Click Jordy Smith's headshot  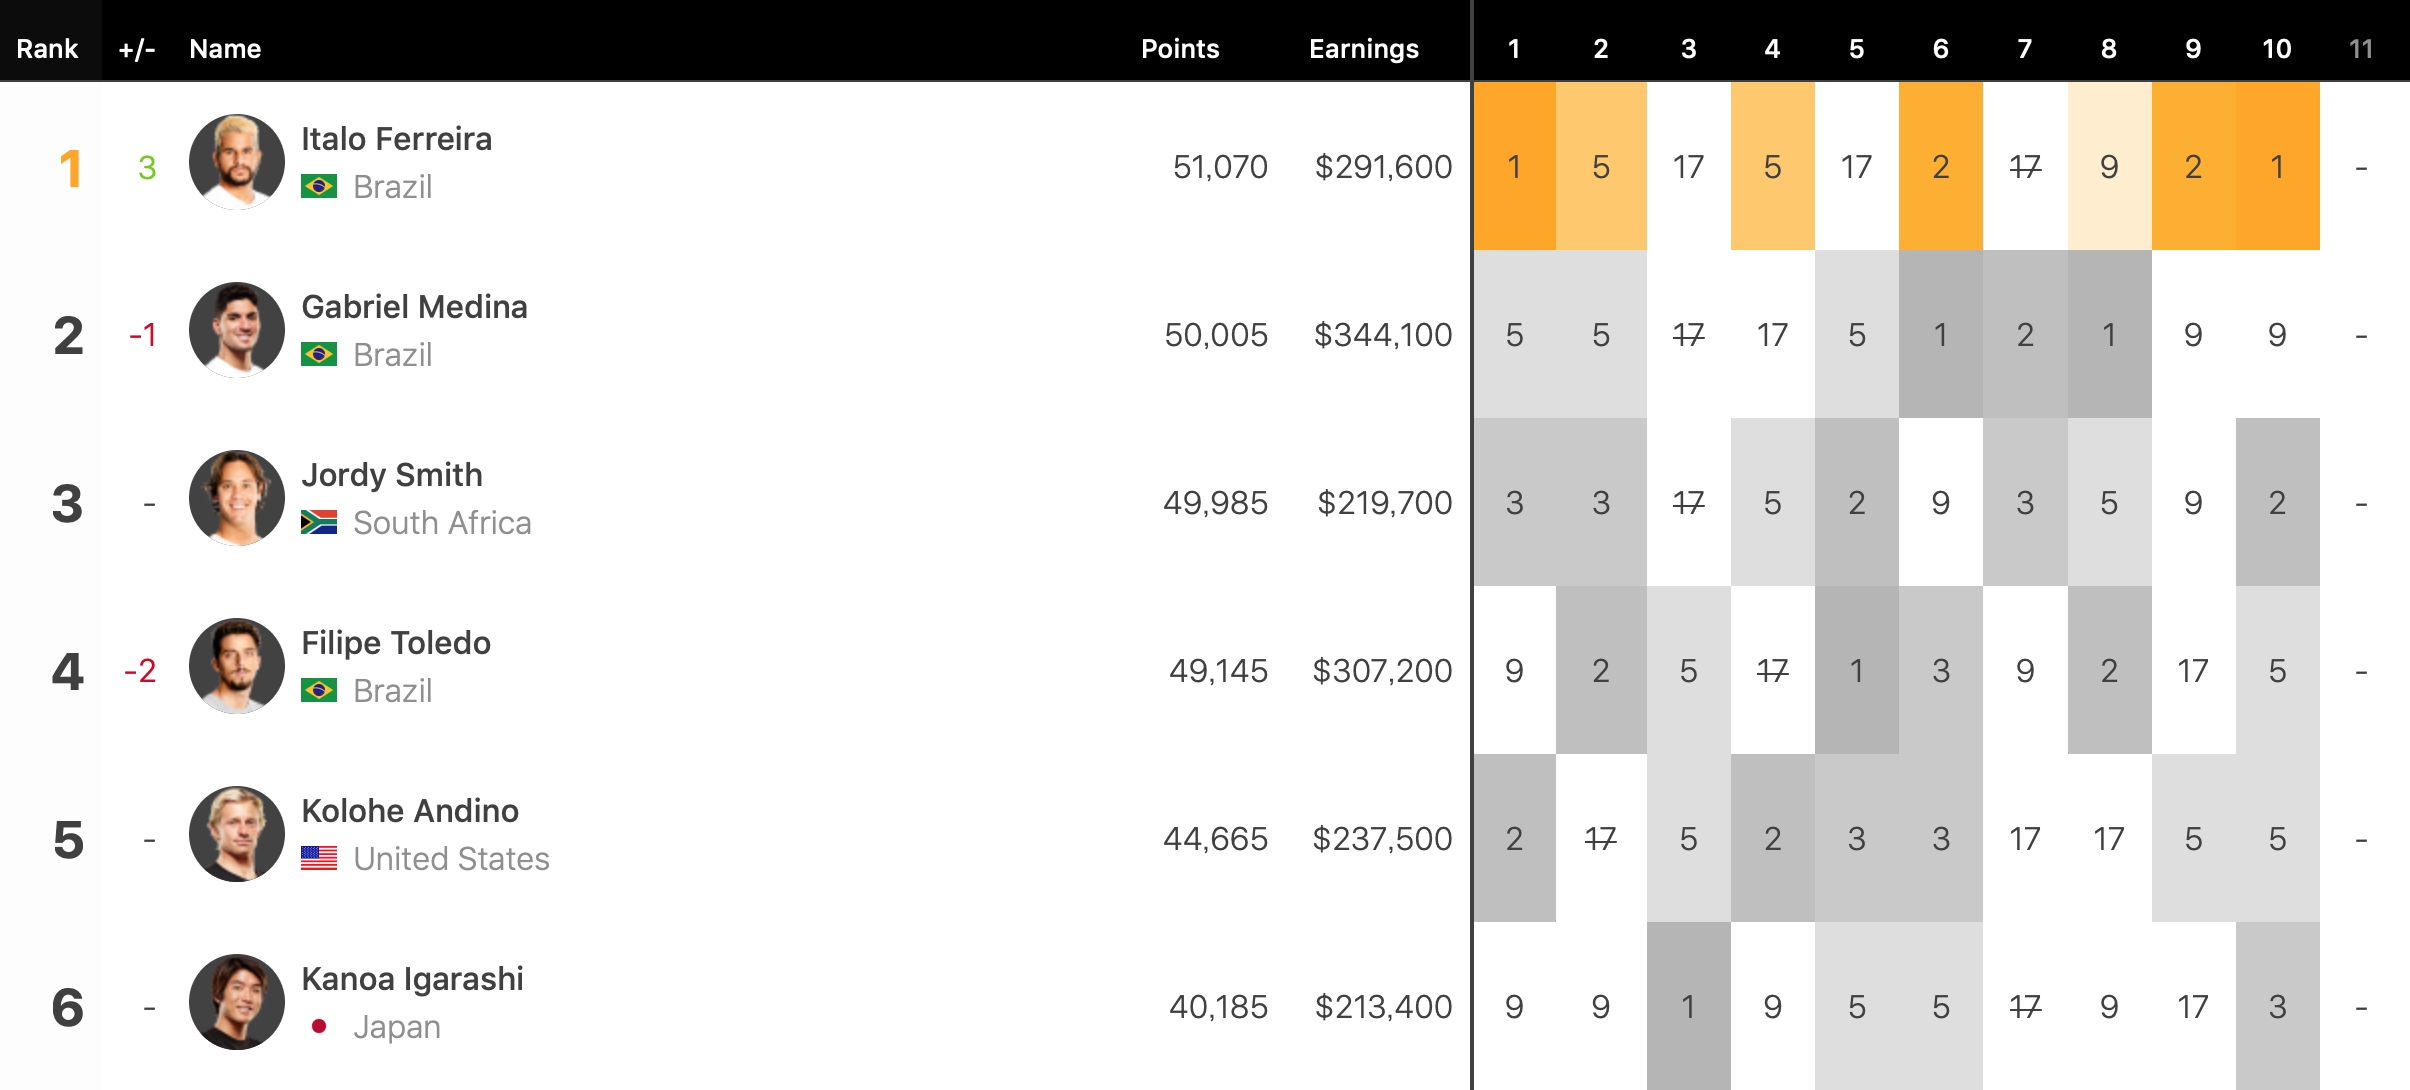237,498
